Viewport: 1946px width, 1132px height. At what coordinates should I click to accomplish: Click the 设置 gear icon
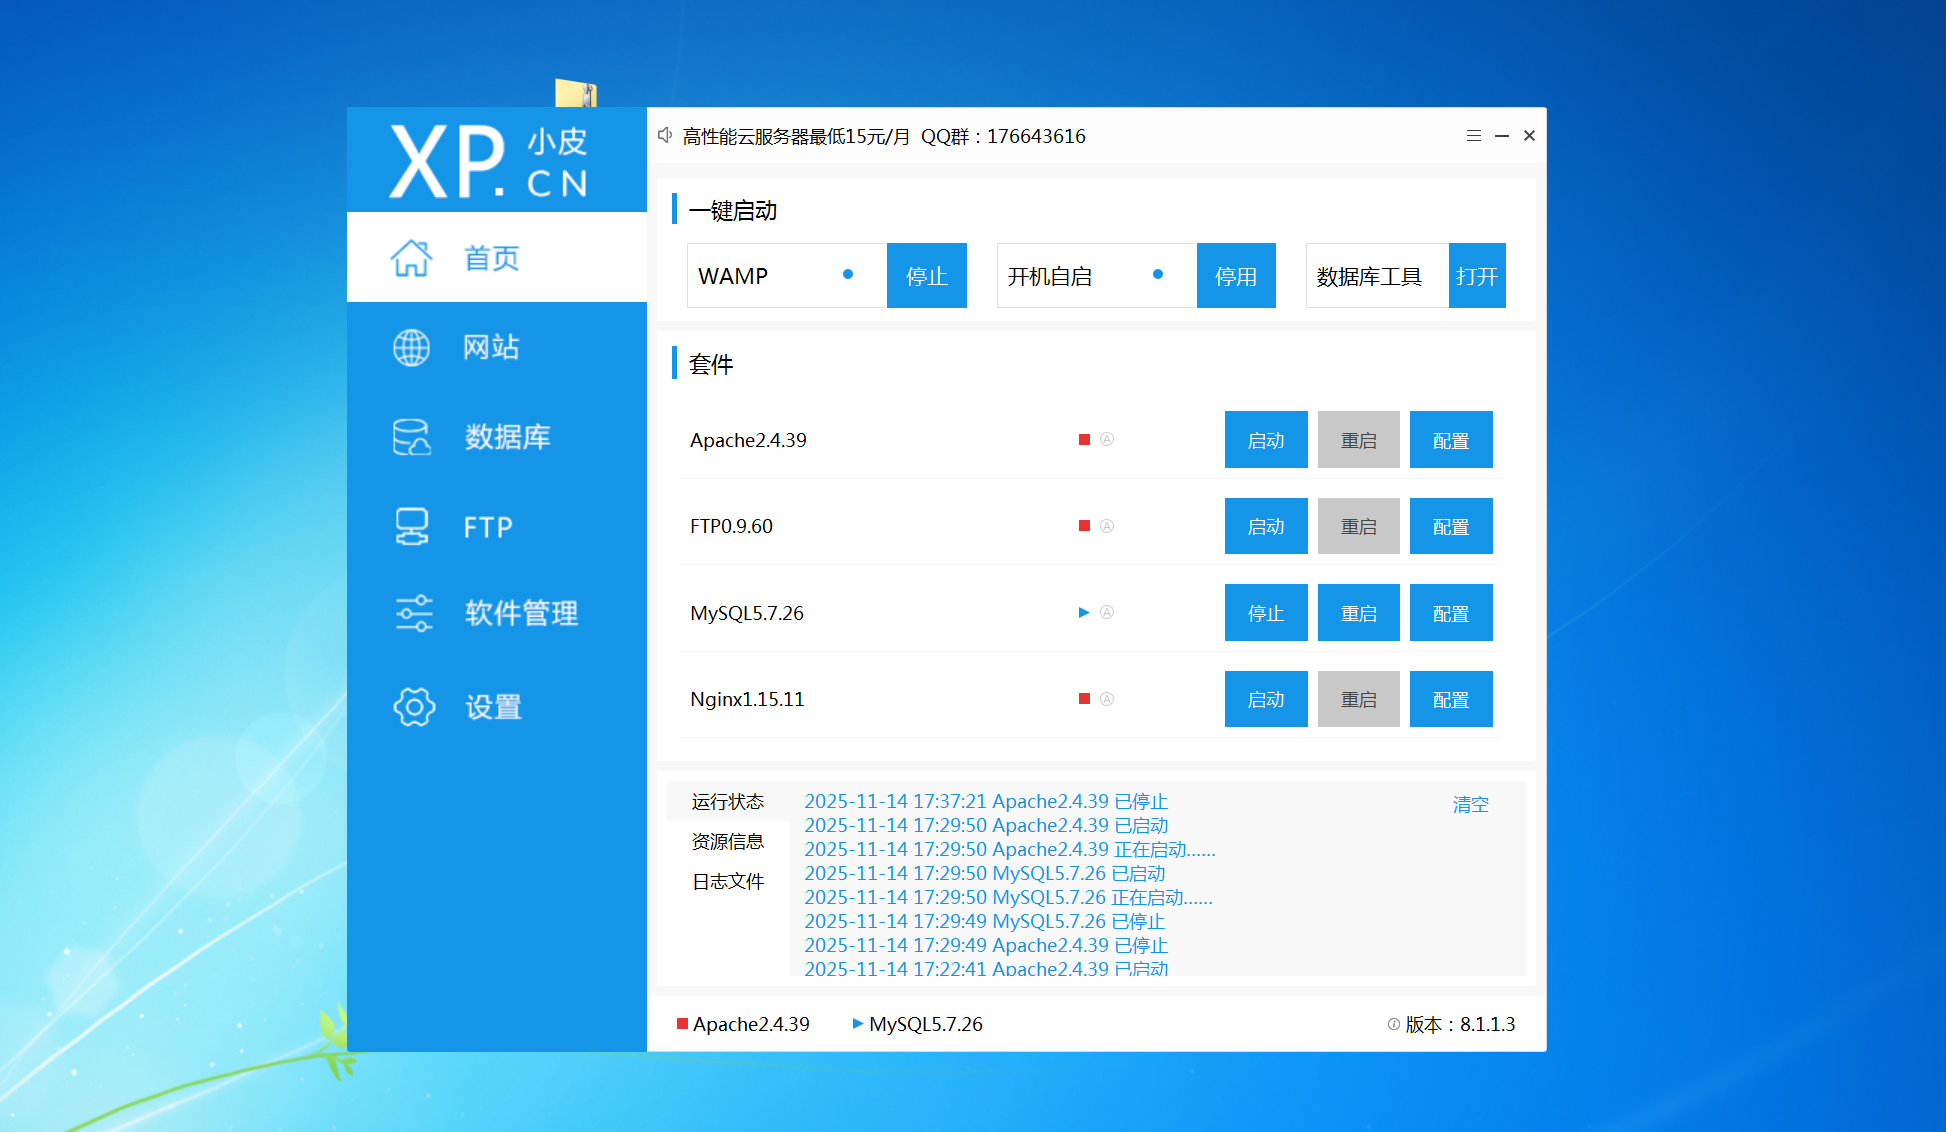tap(413, 707)
